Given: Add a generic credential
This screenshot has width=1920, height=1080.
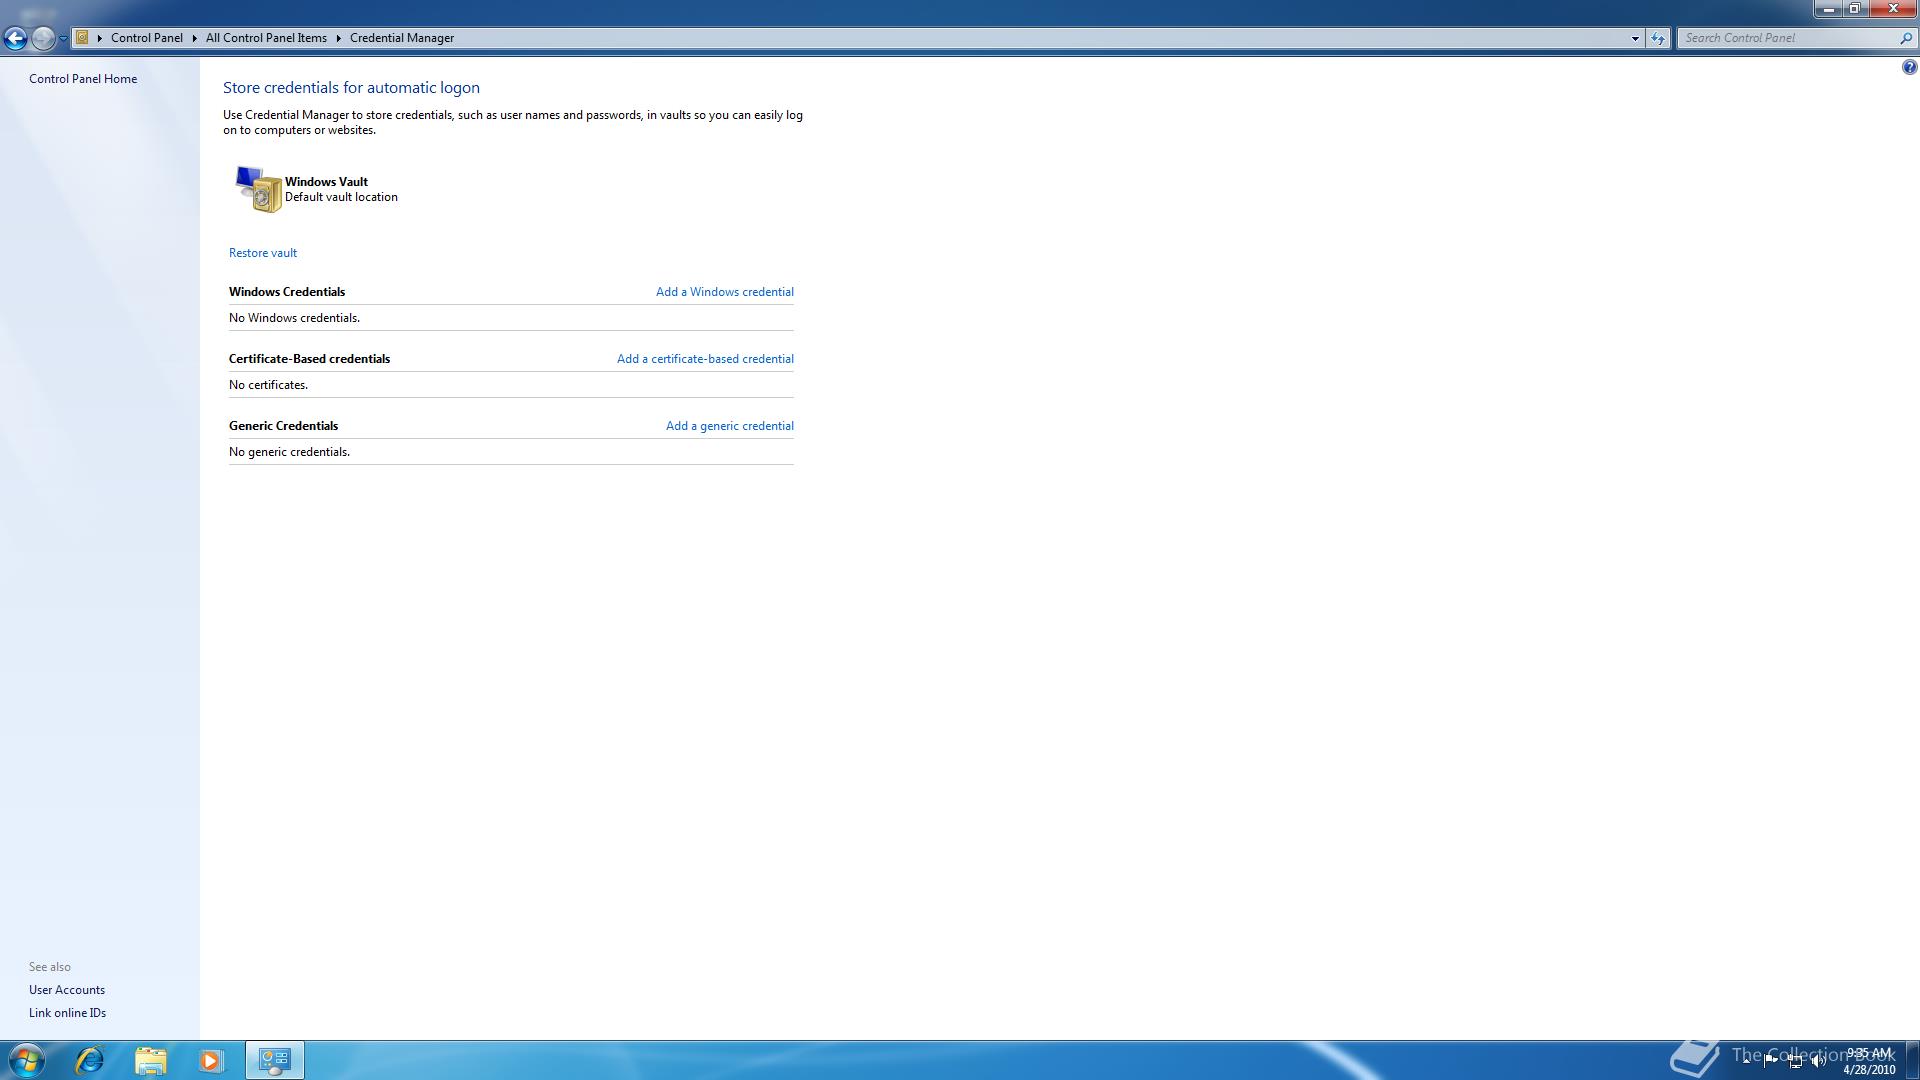Looking at the screenshot, I should (730, 426).
